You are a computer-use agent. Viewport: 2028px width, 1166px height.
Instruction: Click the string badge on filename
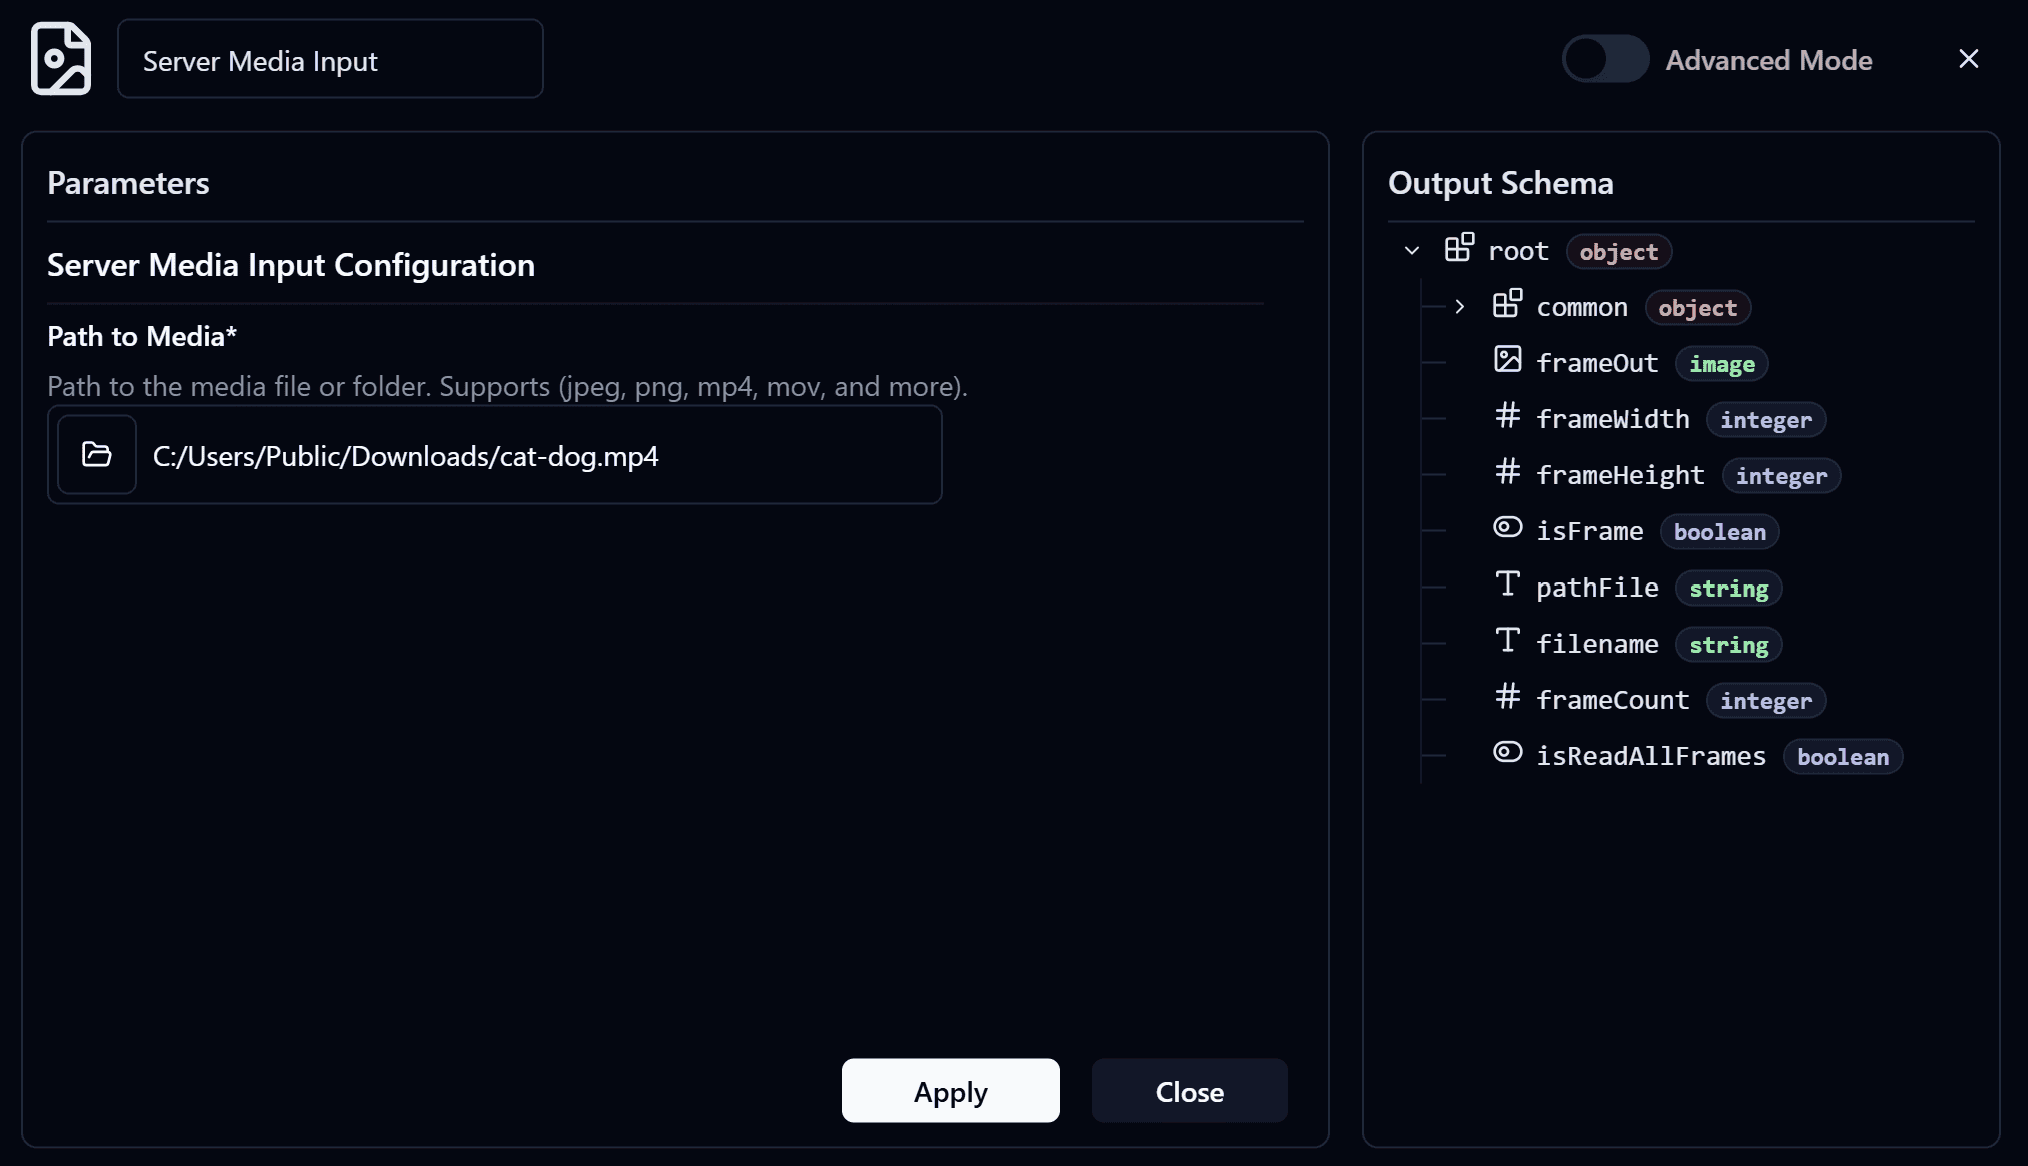coord(1729,645)
